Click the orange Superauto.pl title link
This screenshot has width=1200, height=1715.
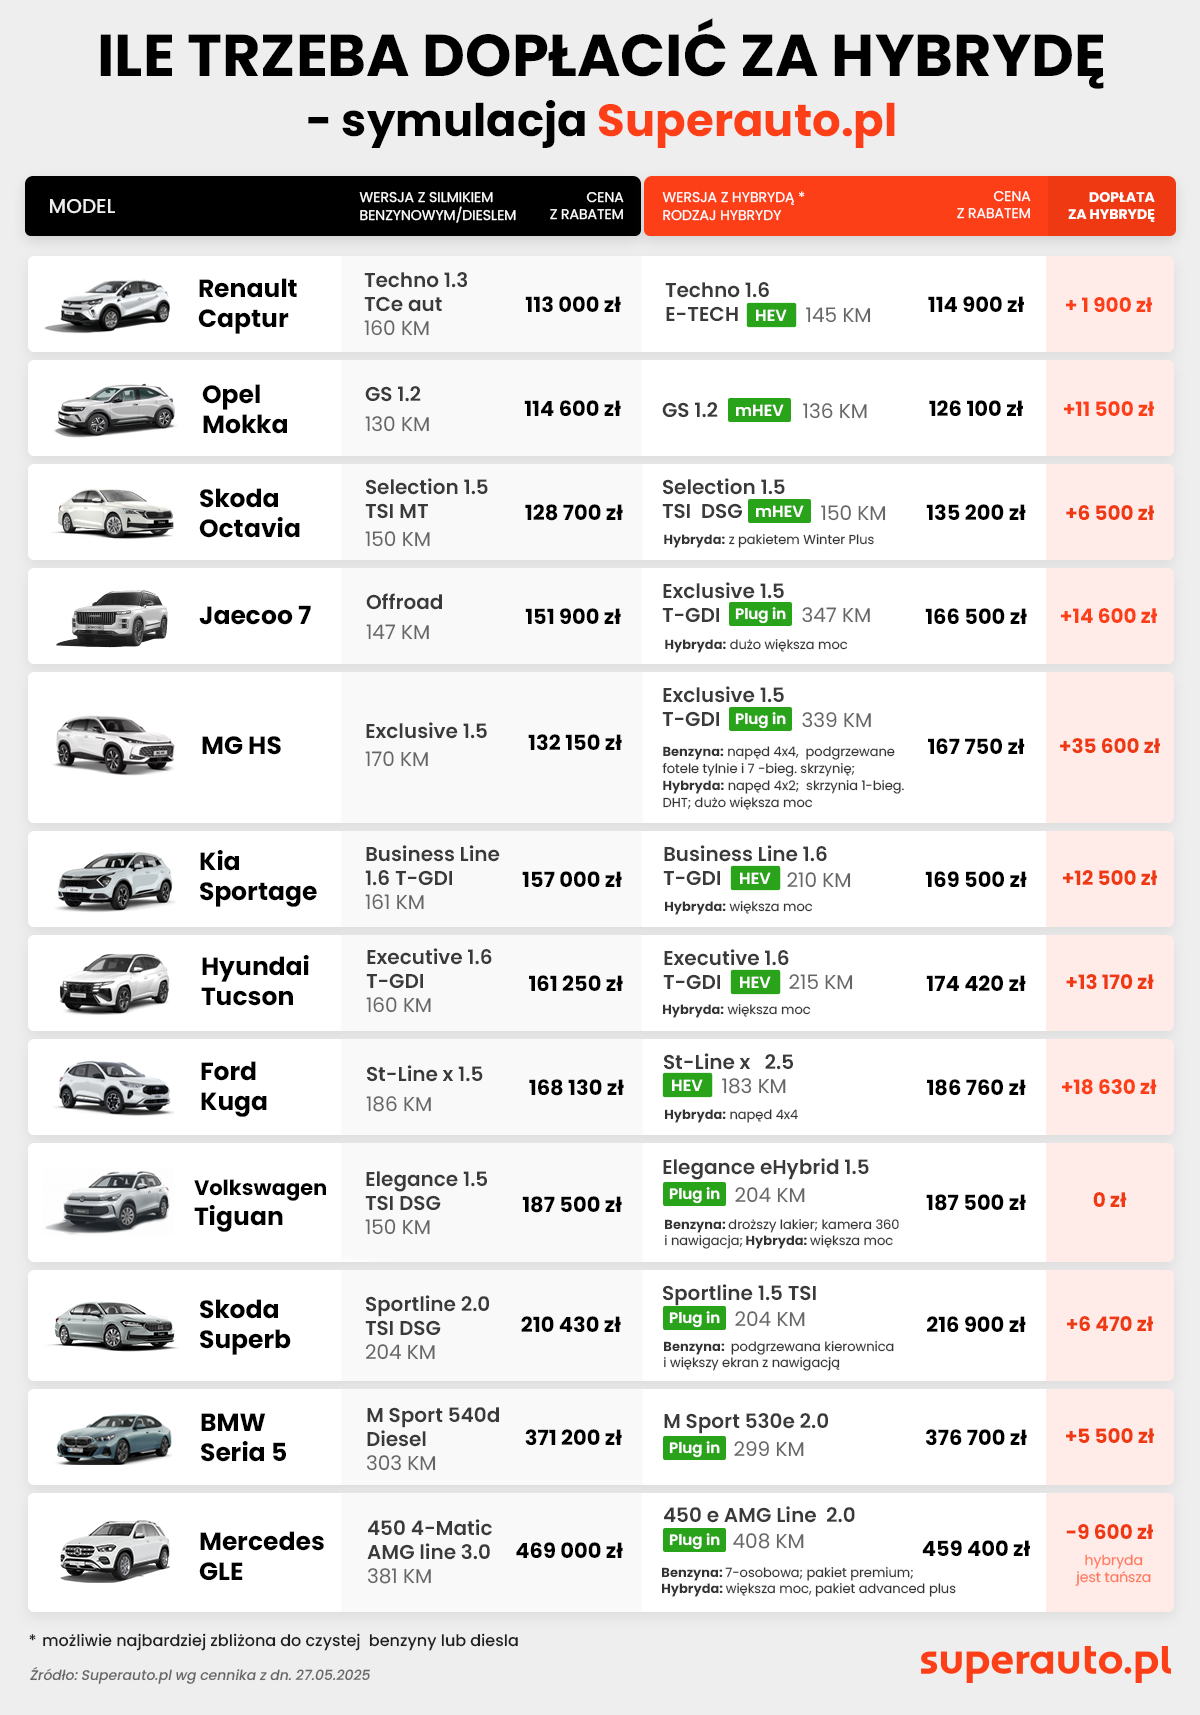click(x=746, y=121)
